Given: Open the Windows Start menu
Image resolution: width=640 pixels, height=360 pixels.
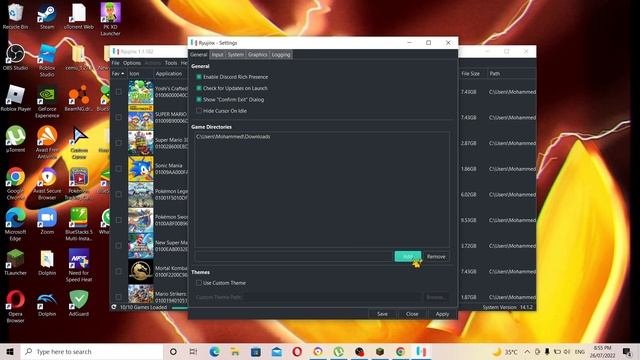Looking at the screenshot, I should click(10, 351).
